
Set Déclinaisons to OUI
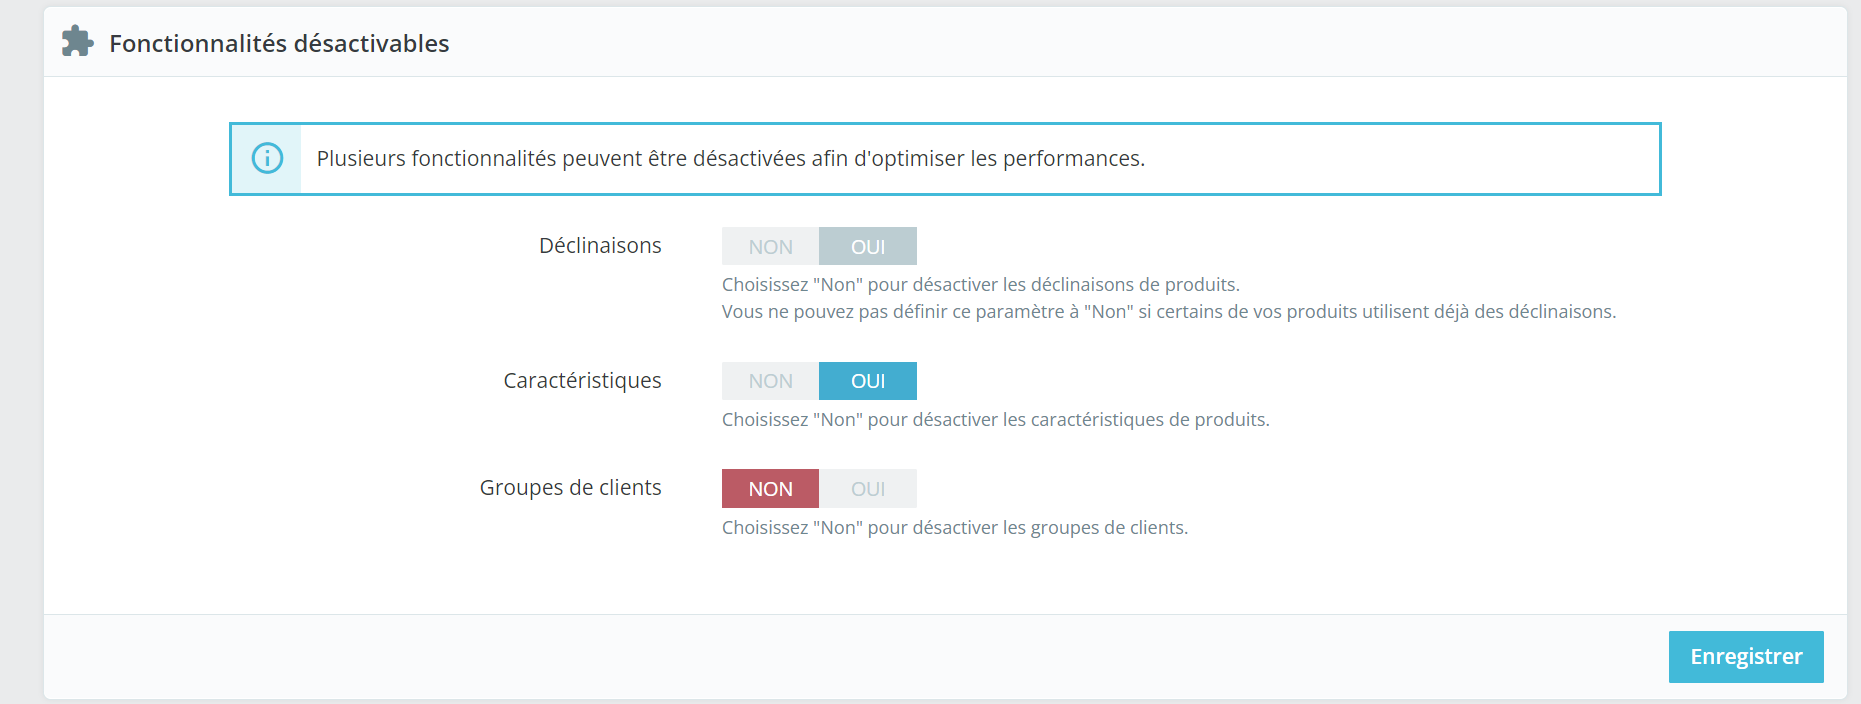tap(868, 246)
